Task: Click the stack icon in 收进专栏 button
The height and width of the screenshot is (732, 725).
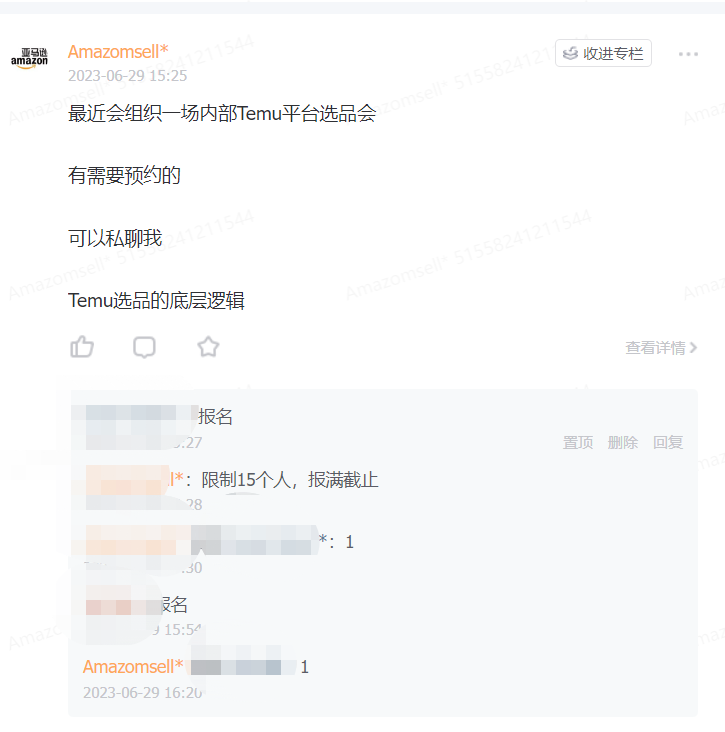Action: point(570,54)
